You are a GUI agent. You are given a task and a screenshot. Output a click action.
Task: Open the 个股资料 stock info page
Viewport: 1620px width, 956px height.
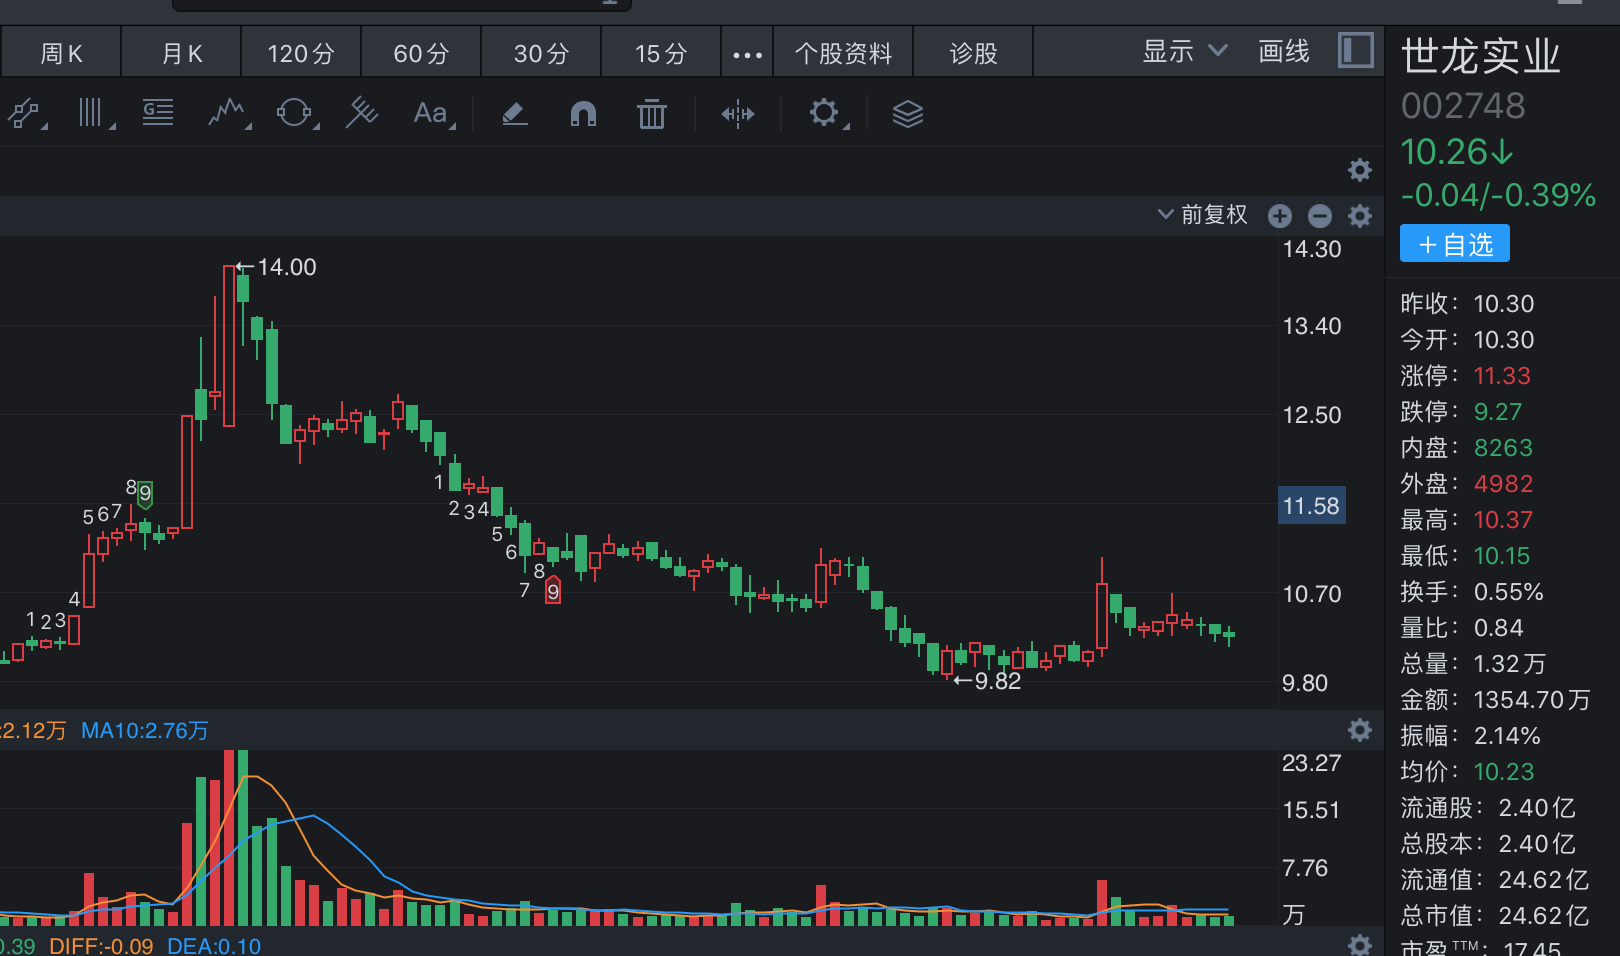tap(843, 54)
